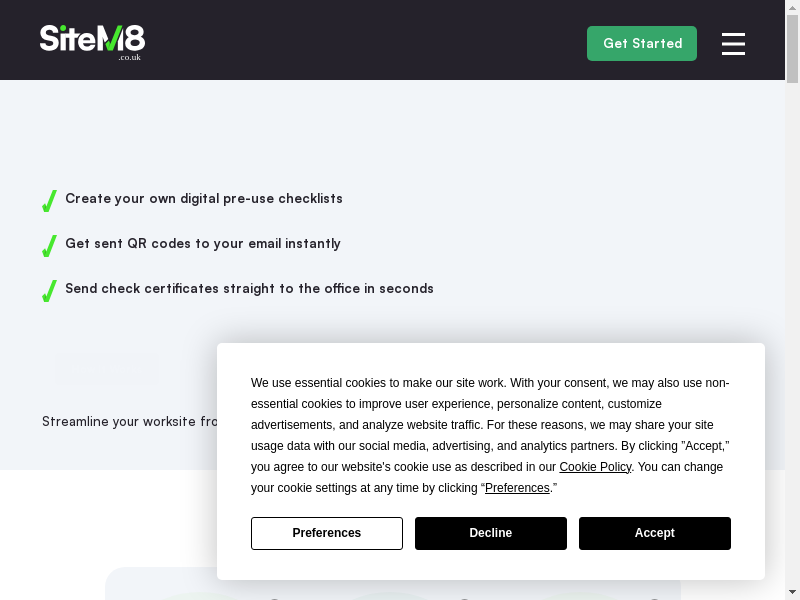Decline non-essential cookies
This screenshot has width=800, height=600.
(x=490, y=533)
